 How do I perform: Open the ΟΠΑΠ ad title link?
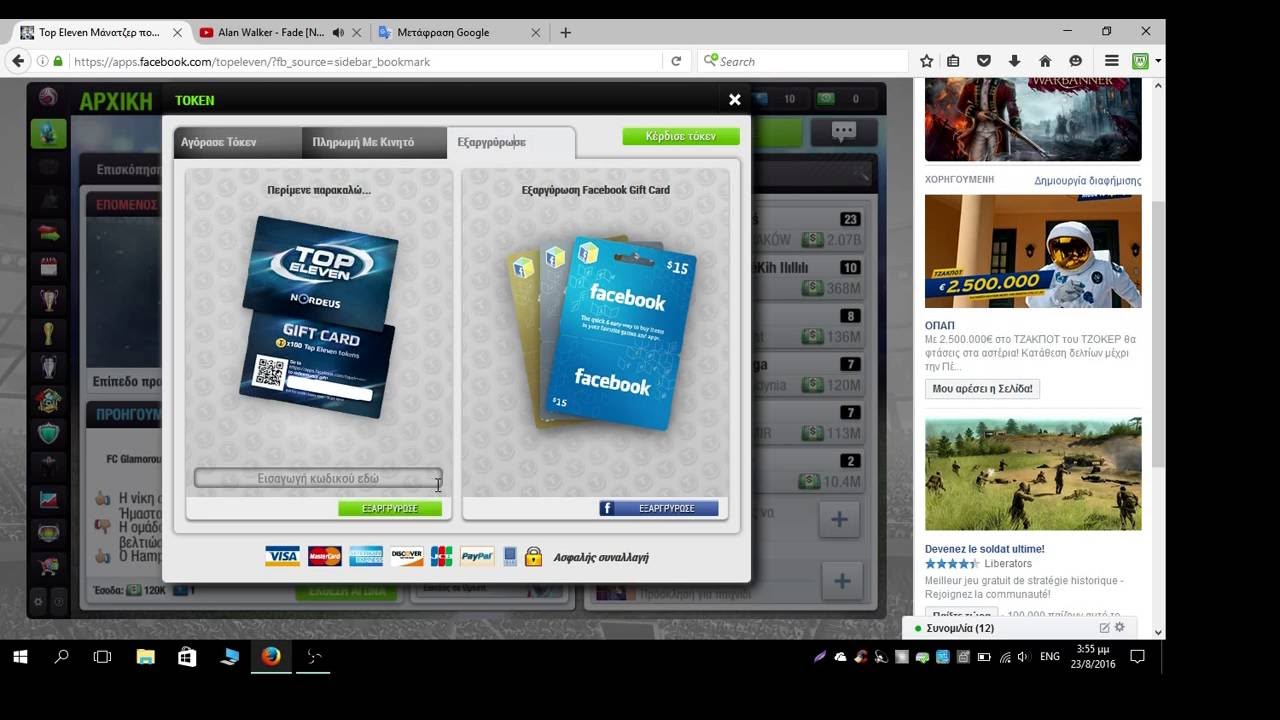[x=940, y=325]
